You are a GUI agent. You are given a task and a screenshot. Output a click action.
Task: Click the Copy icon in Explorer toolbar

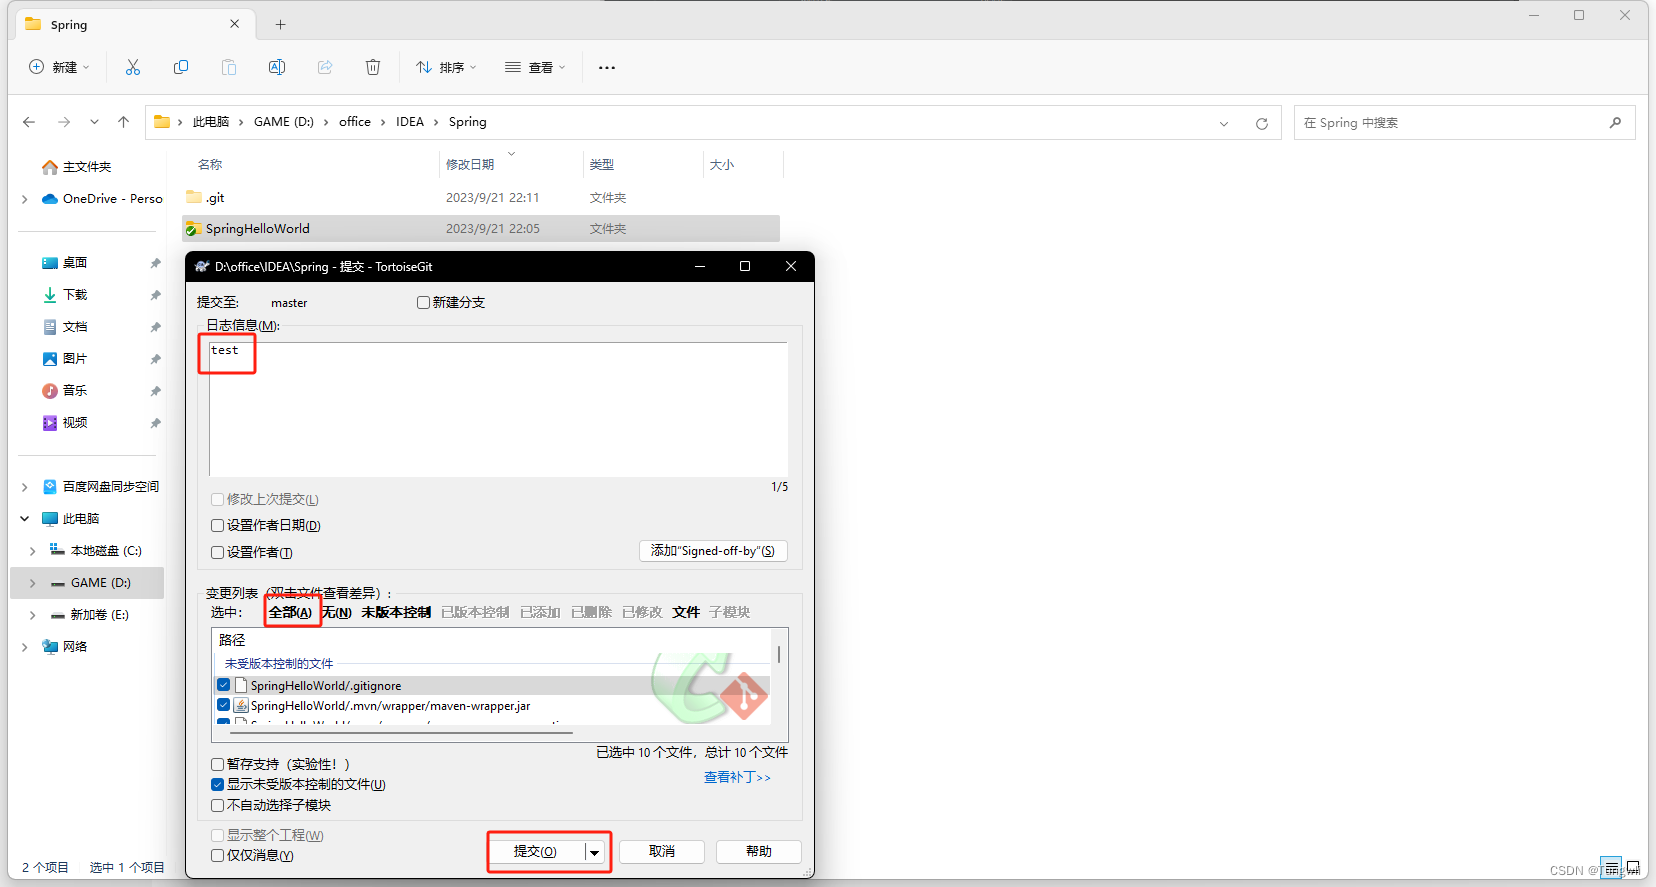click(181, 67)
